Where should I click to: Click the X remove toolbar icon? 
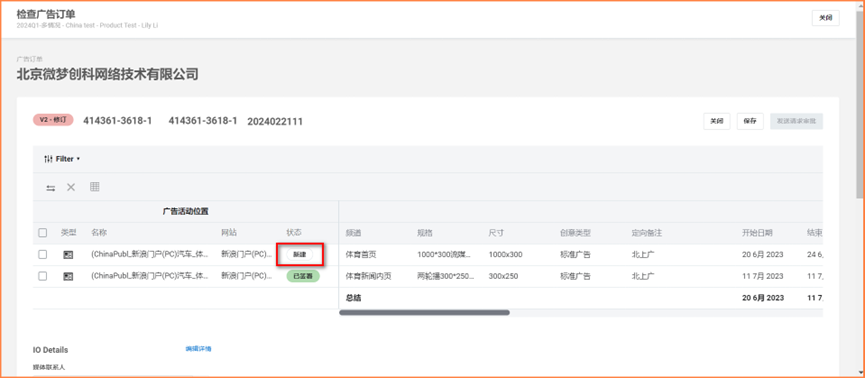71,187
